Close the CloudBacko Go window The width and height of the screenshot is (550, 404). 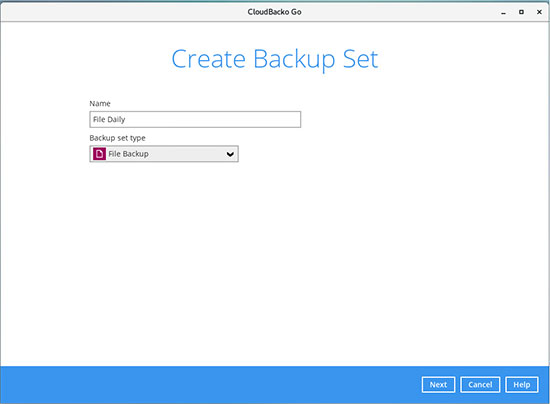539,12
